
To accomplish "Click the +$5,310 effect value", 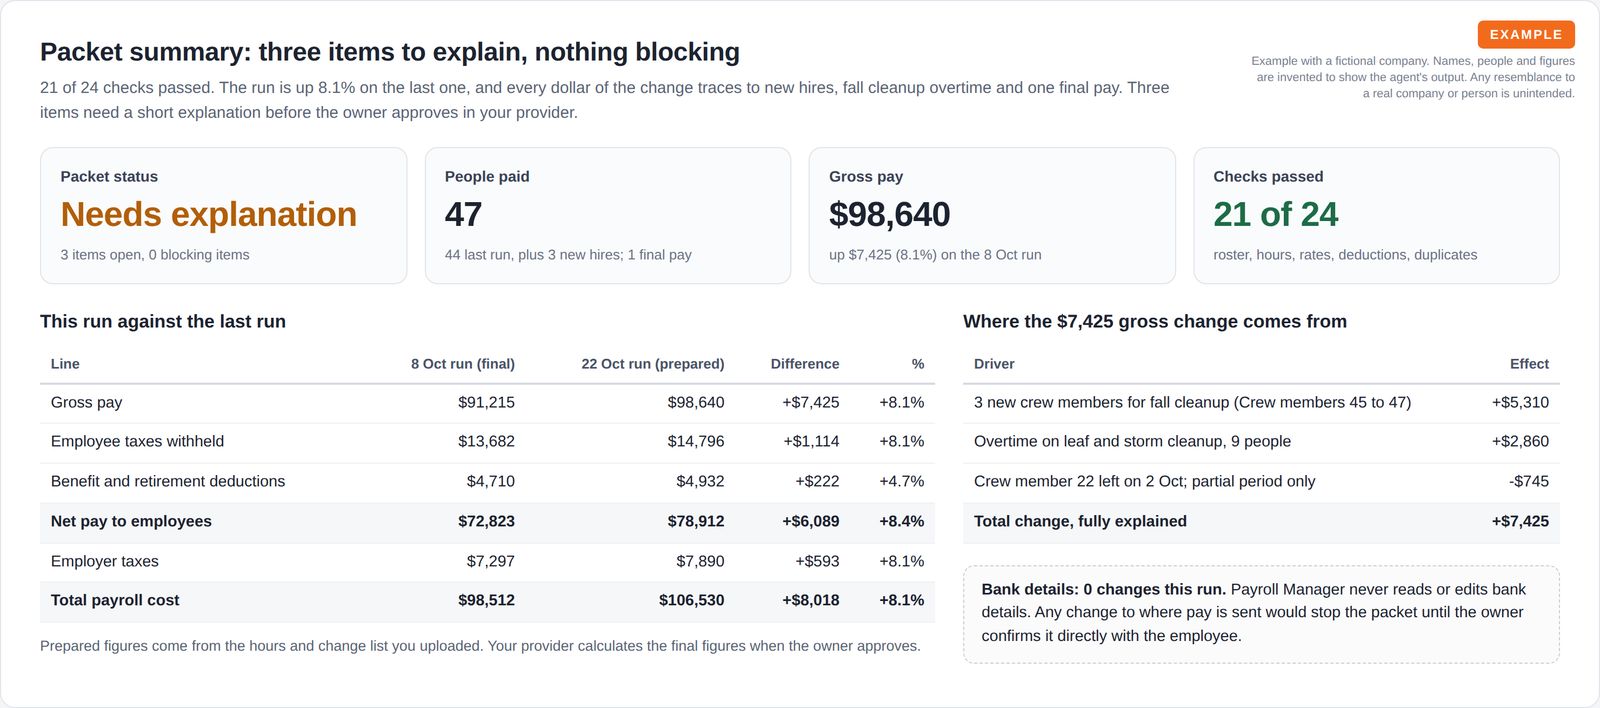I will [x=1520, y=402].
